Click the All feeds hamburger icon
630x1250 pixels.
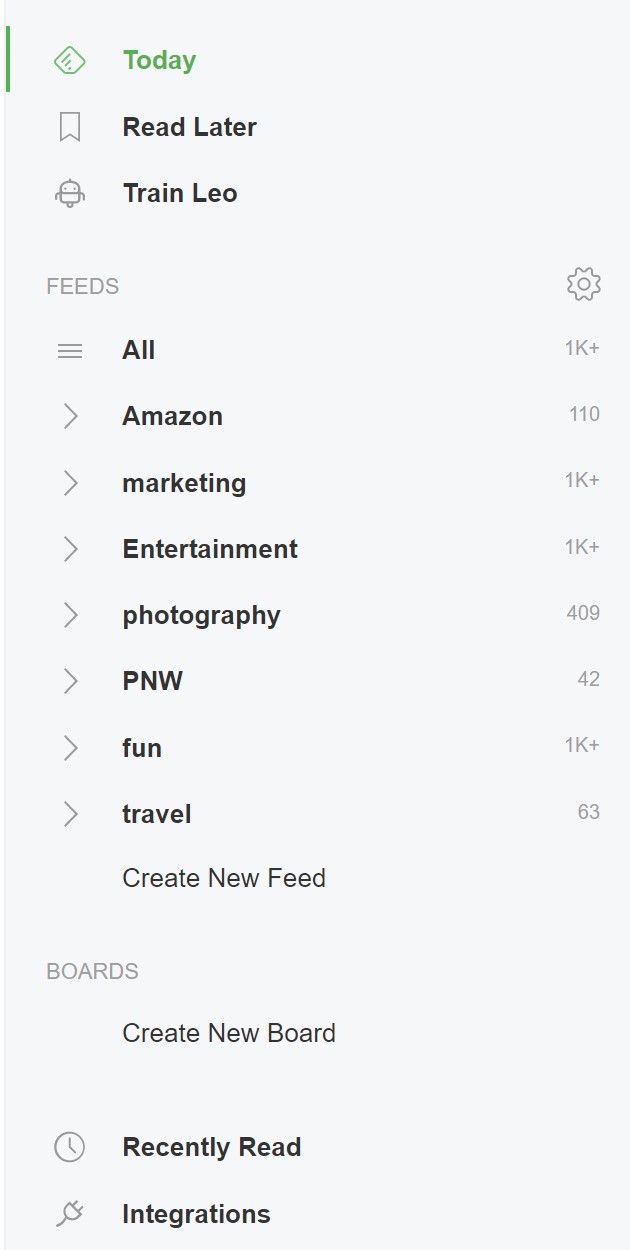[x=69, y=351]
